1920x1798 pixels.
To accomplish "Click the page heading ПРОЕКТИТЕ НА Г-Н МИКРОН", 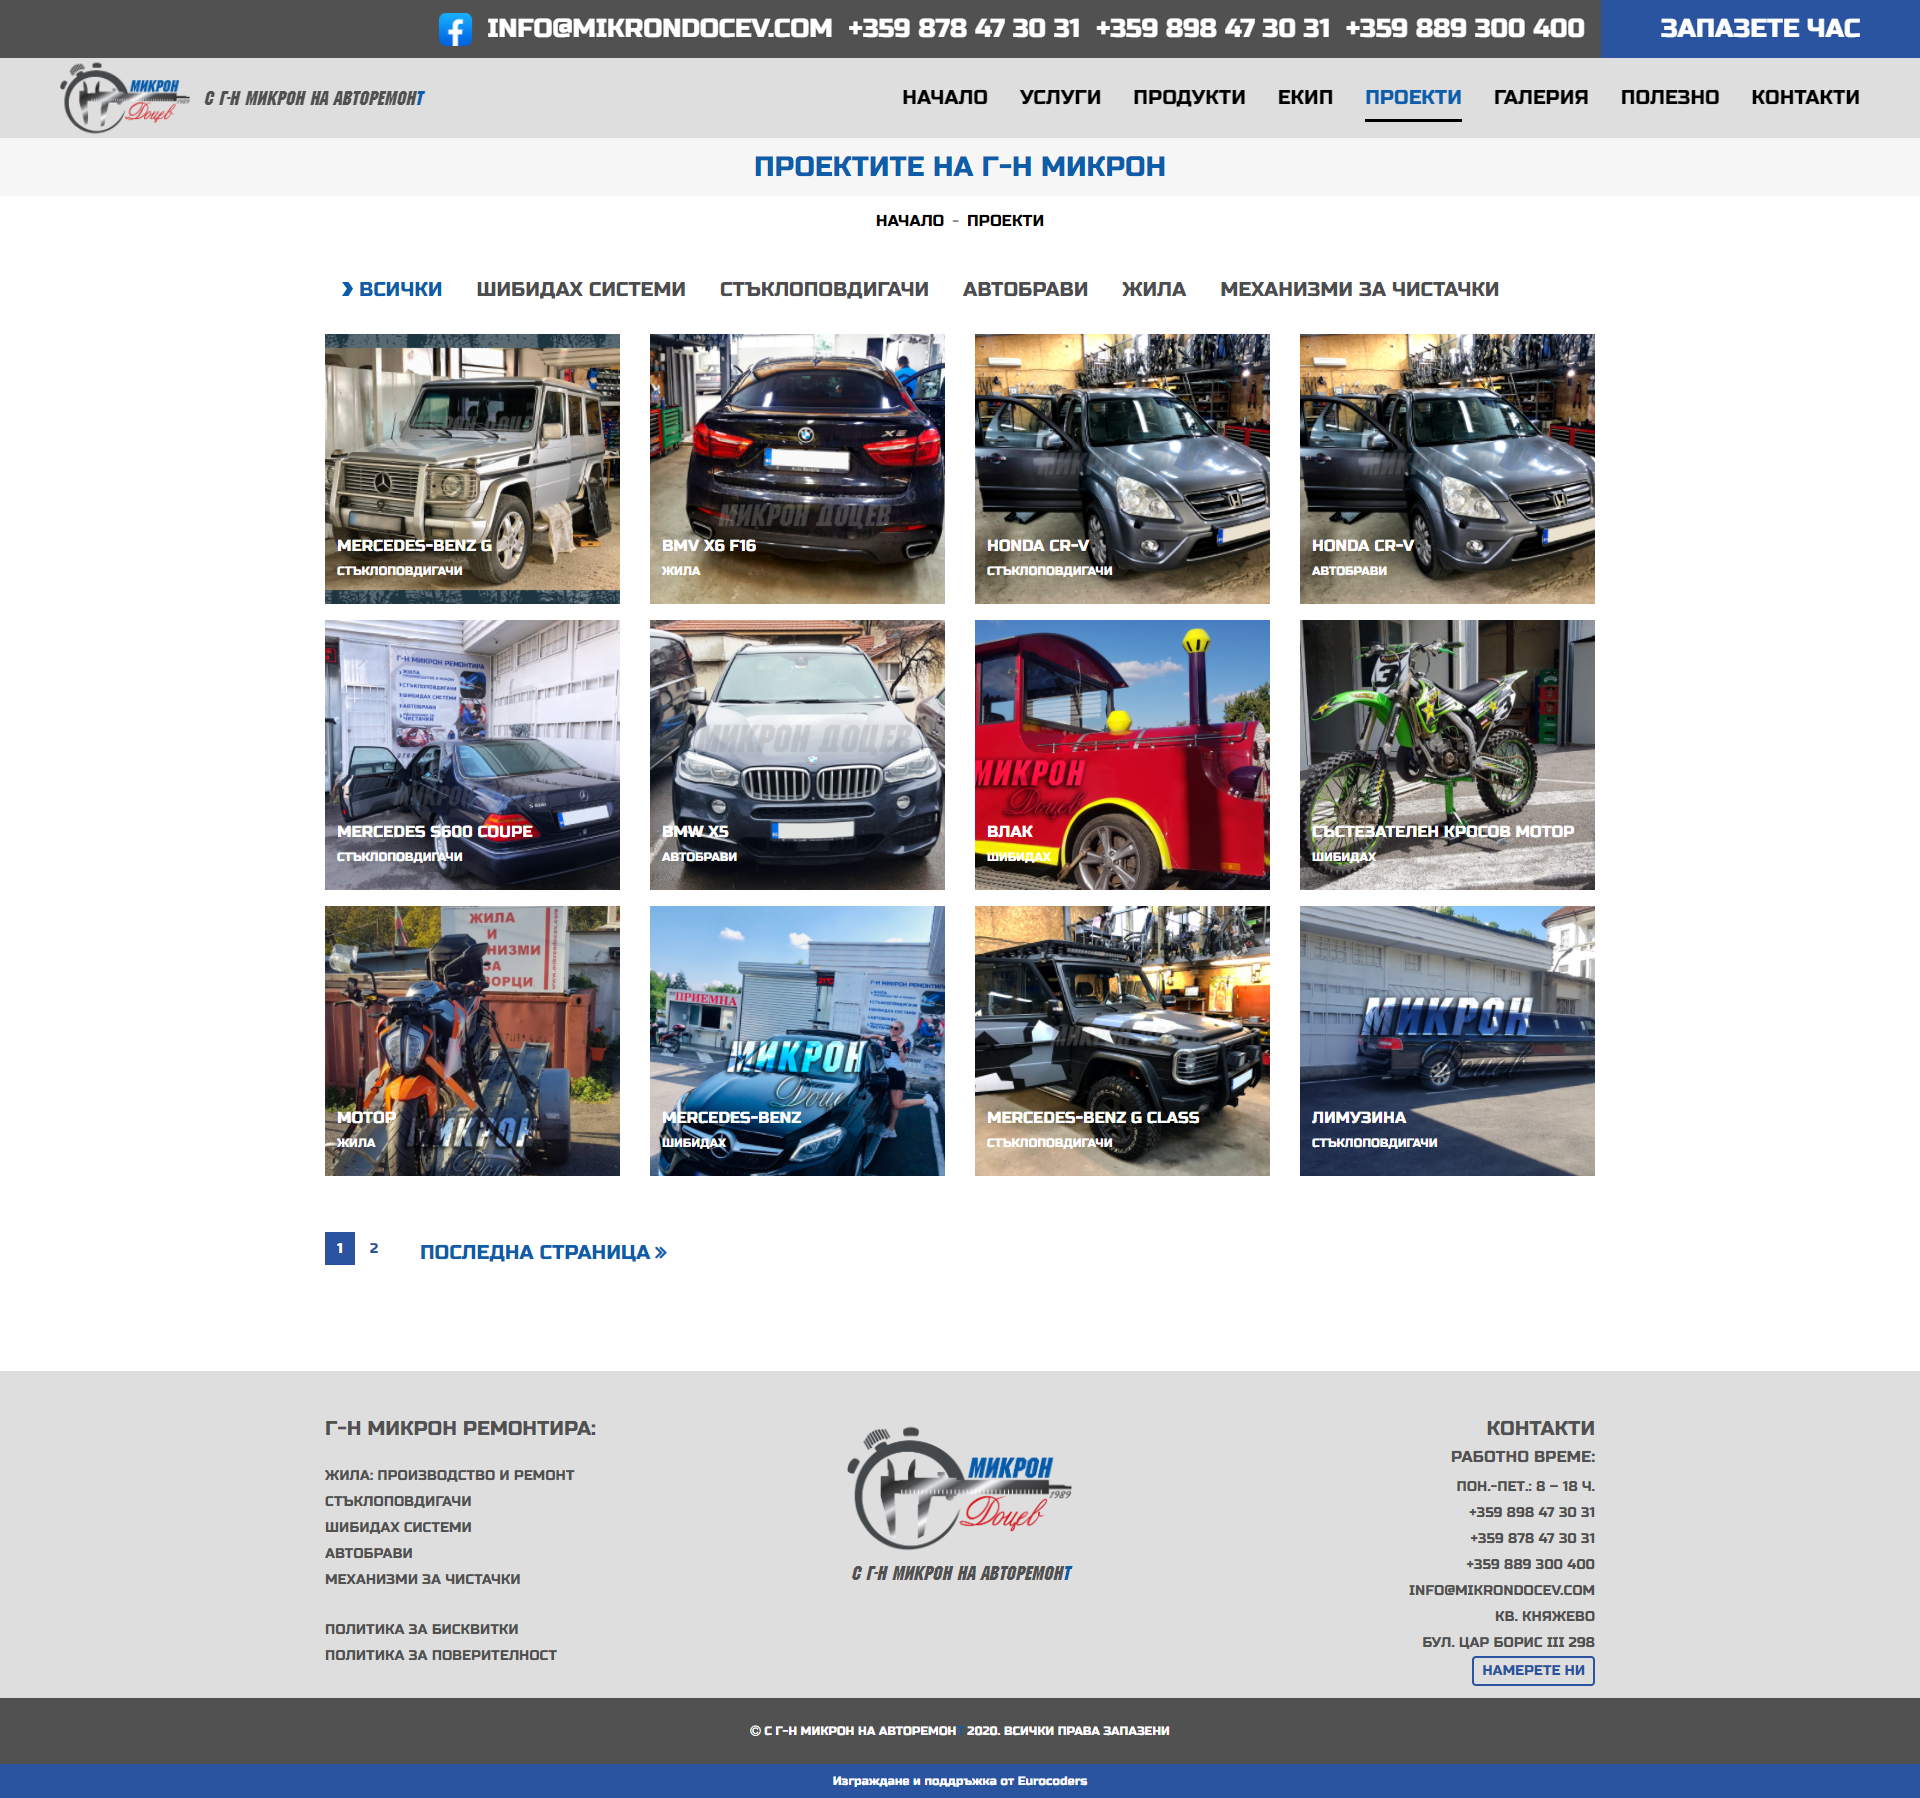I will [x=960, y=166].
